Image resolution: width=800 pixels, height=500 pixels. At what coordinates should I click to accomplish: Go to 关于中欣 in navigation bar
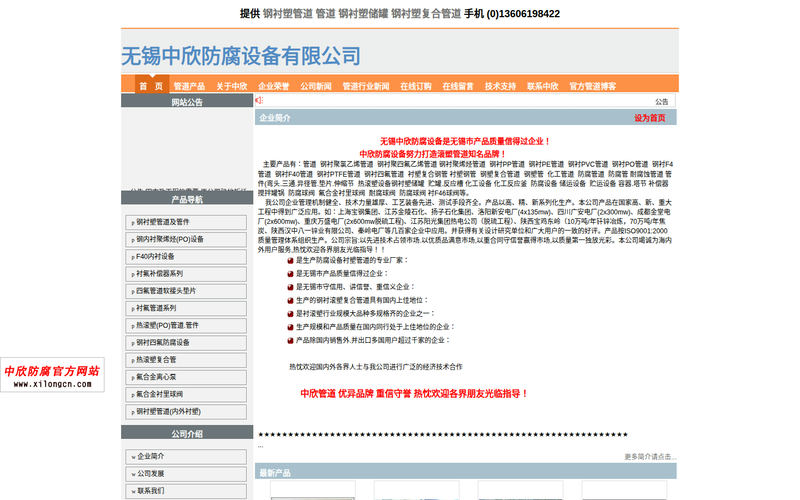(x=232, y=86)
